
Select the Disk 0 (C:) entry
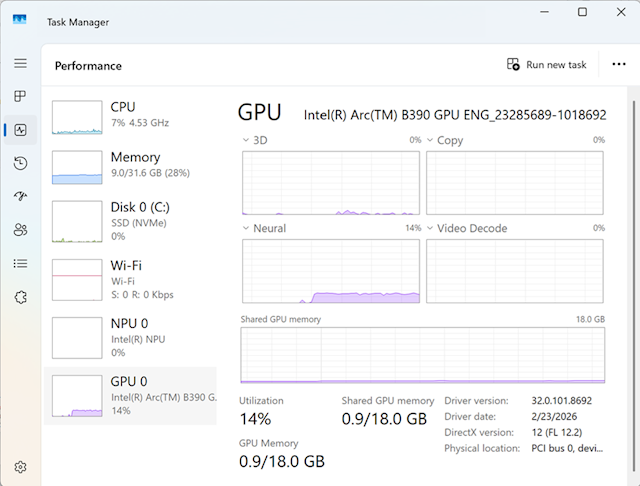click(x=130, y=222)
